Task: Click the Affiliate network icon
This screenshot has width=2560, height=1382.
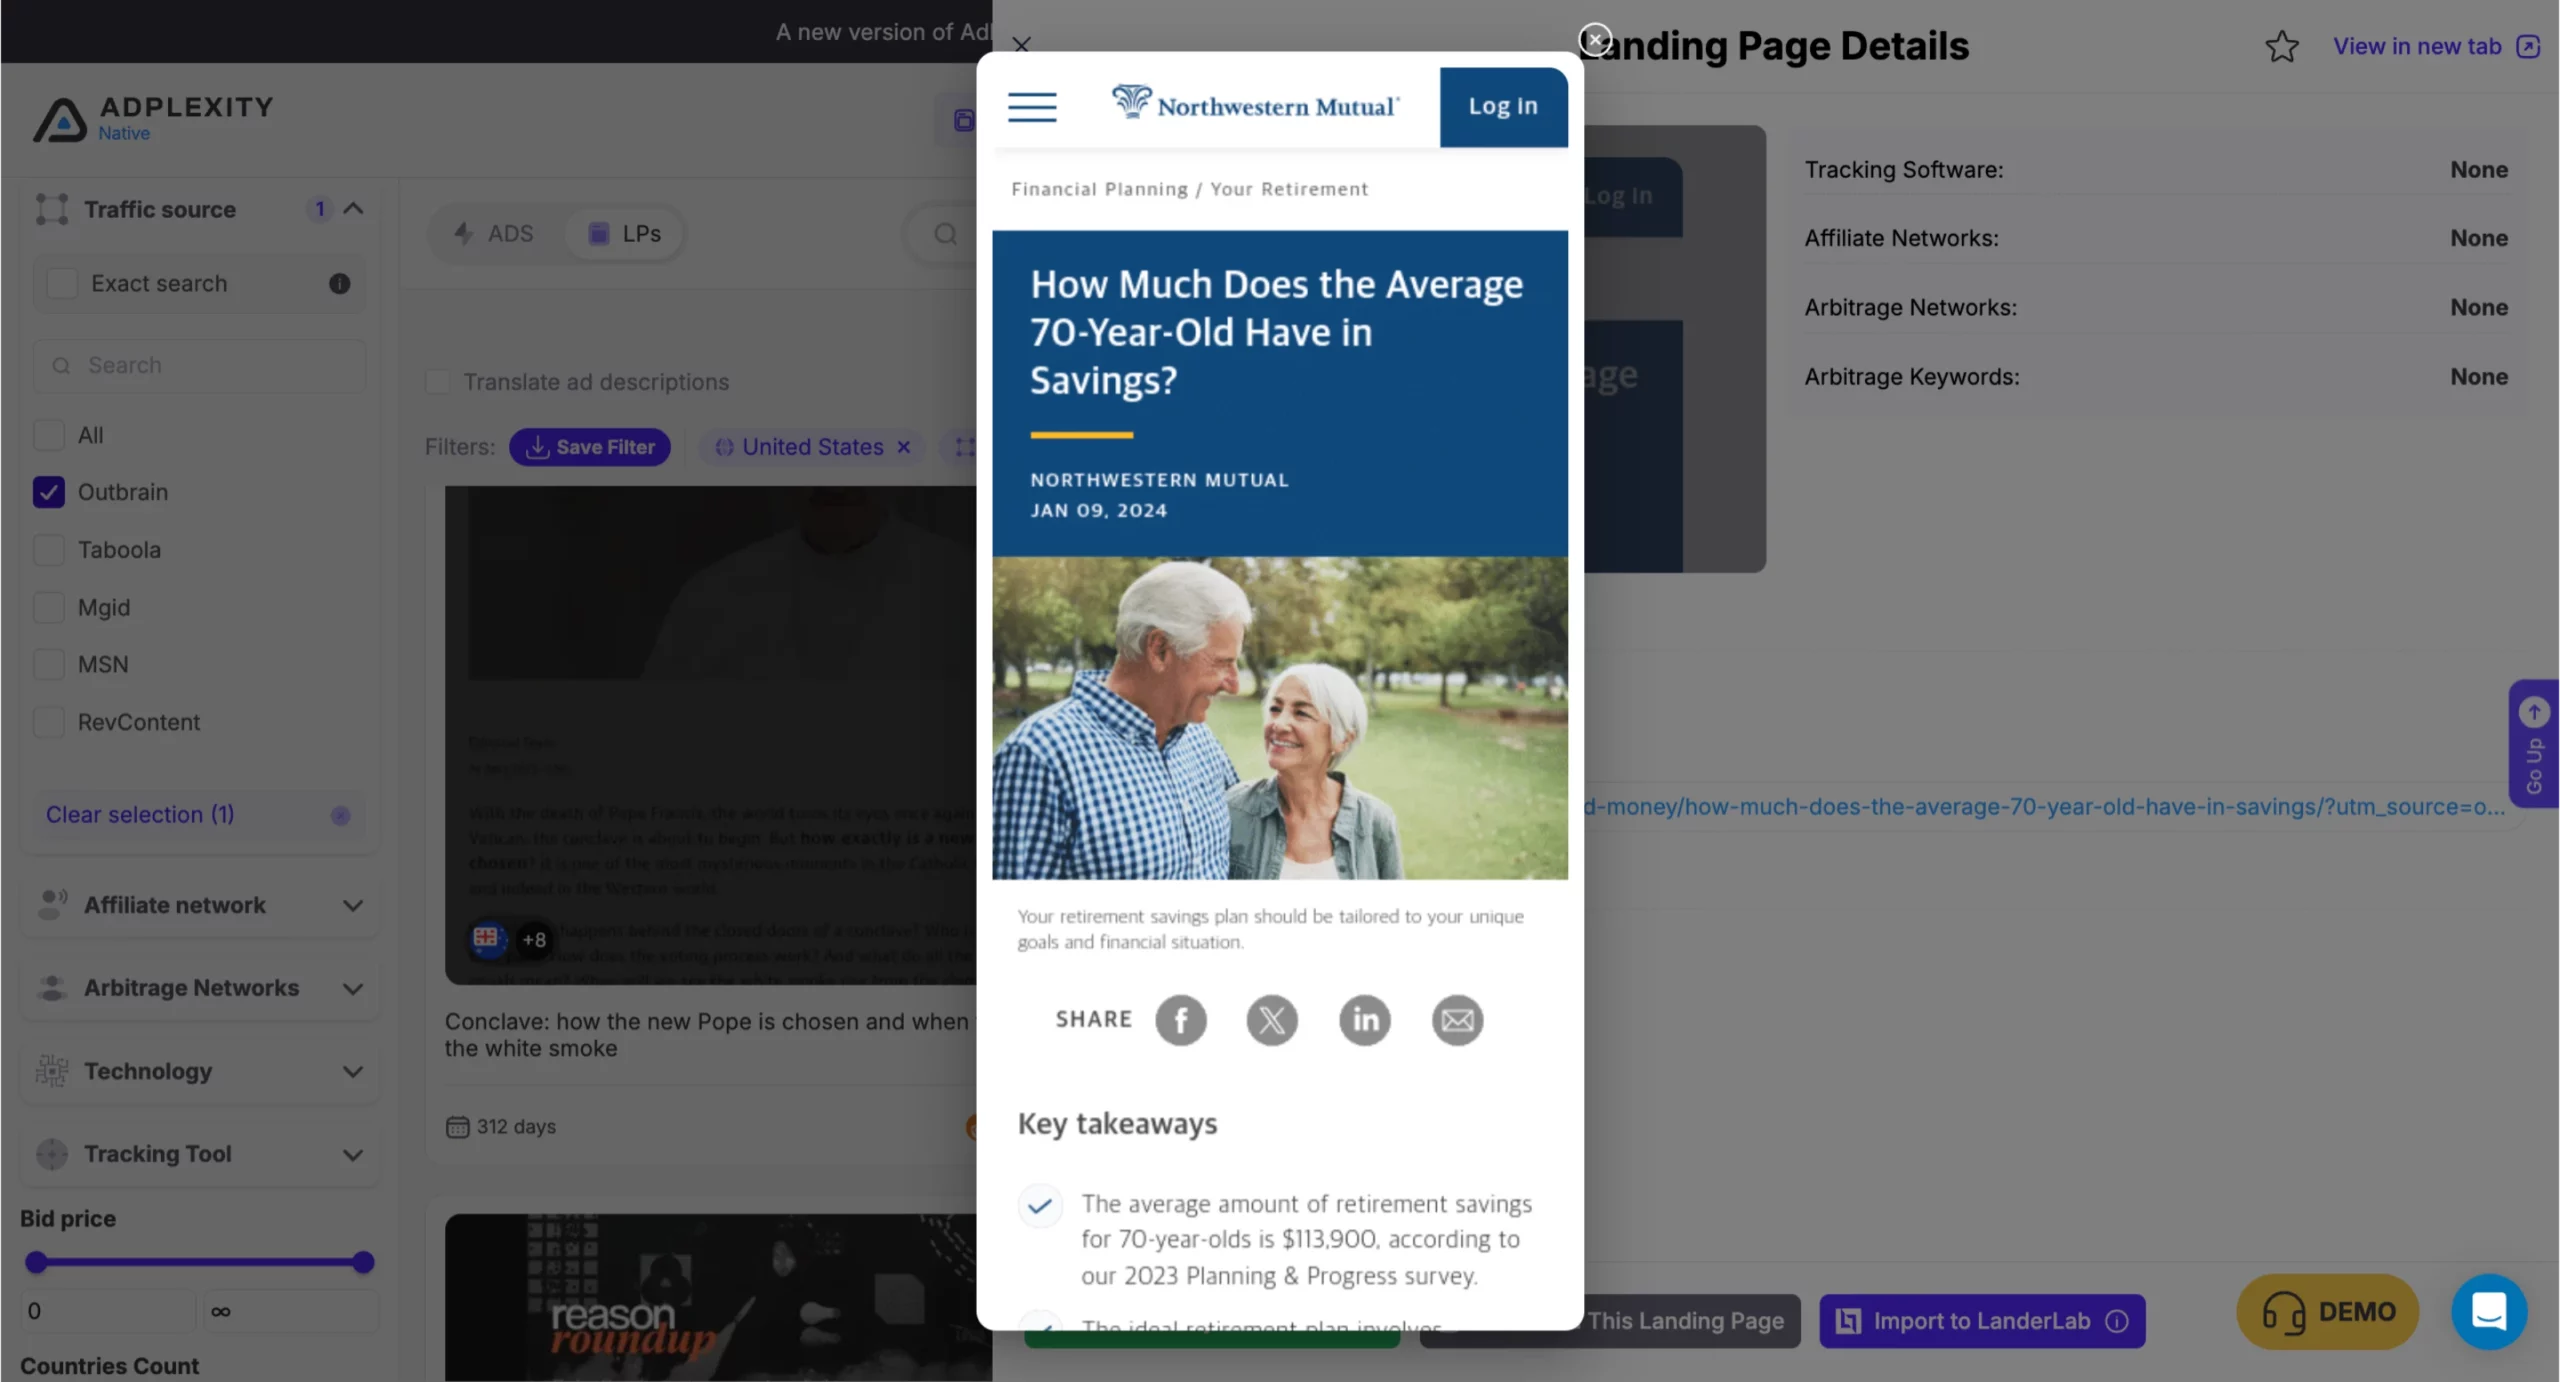Action: click(52, 905)
